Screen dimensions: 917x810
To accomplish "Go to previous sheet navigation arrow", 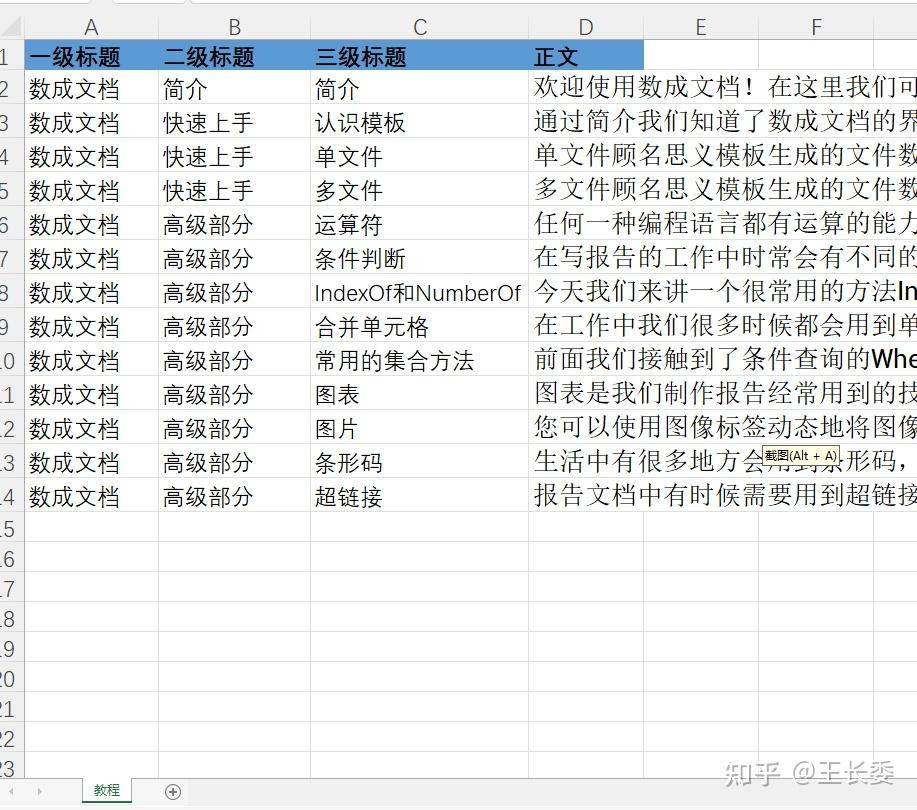I will coord(11,792).
